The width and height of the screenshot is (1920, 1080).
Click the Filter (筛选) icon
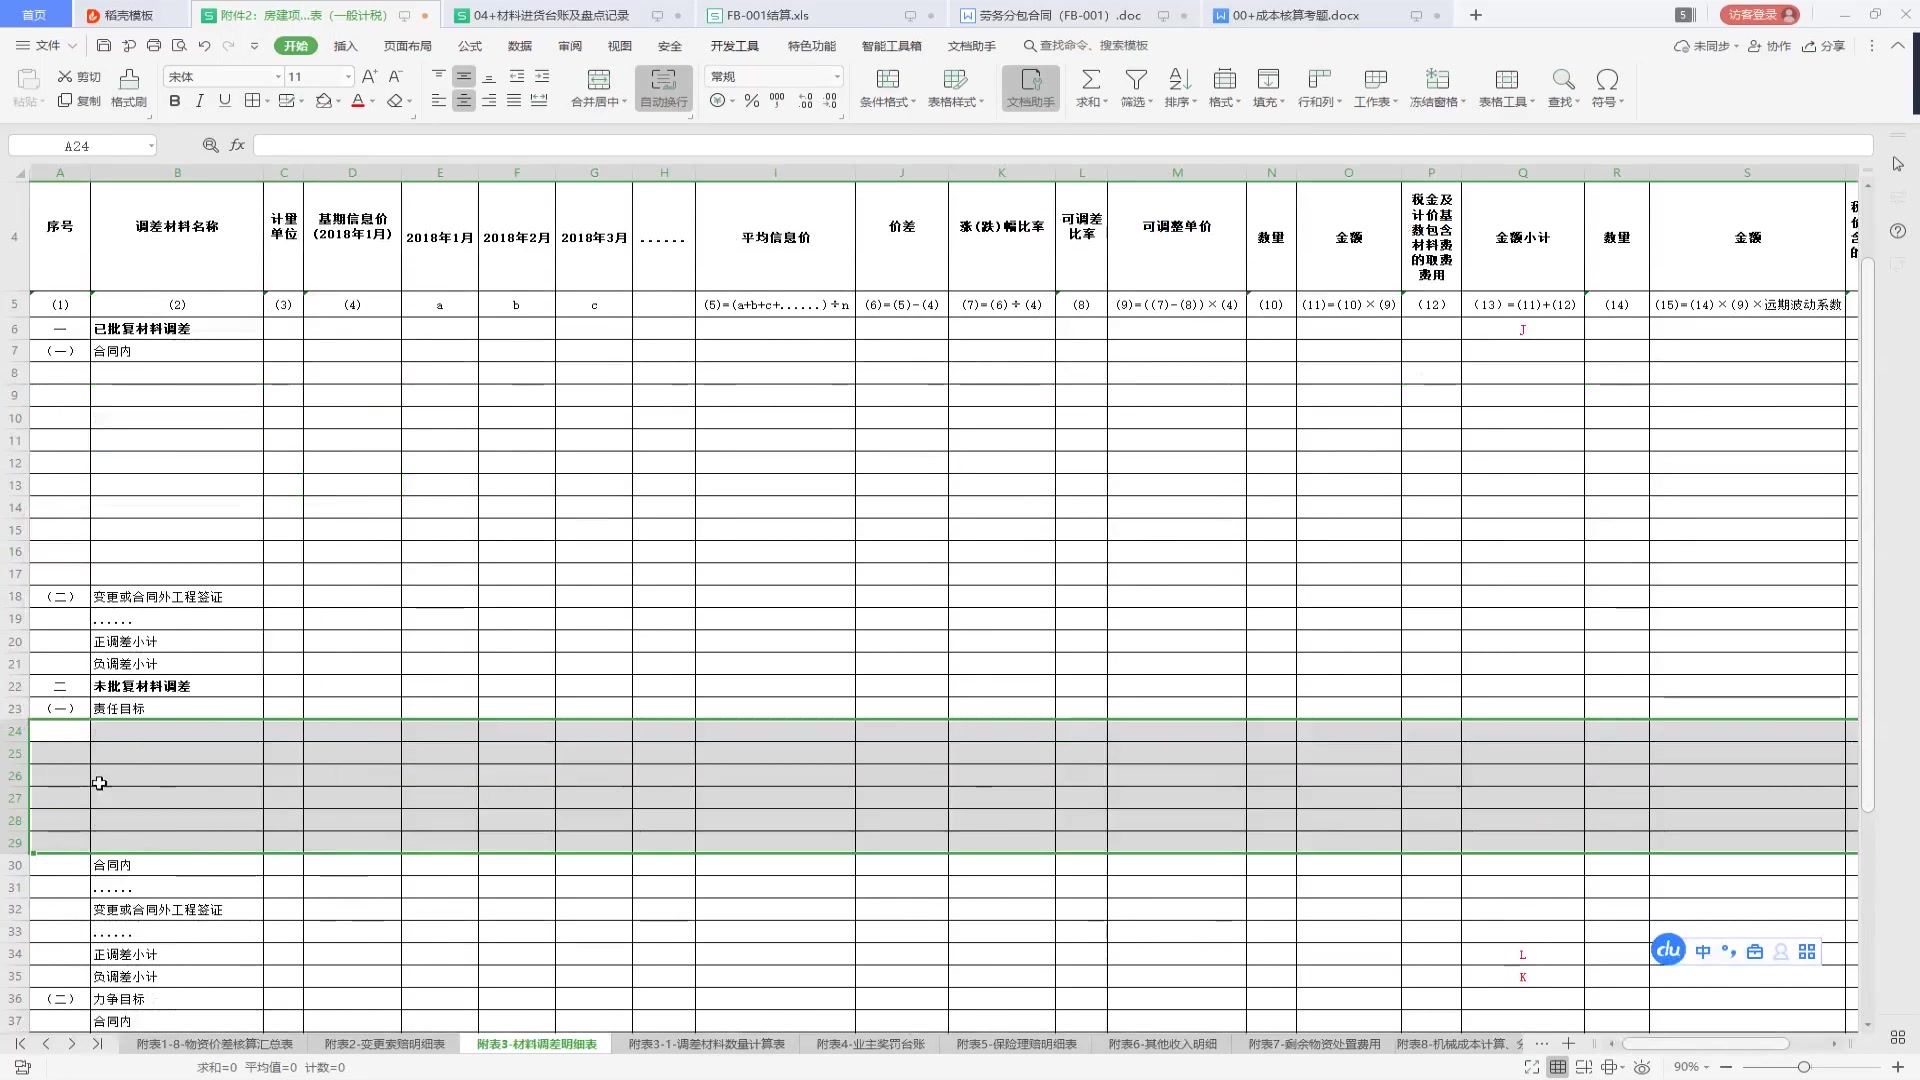(x=1136, y=80)
